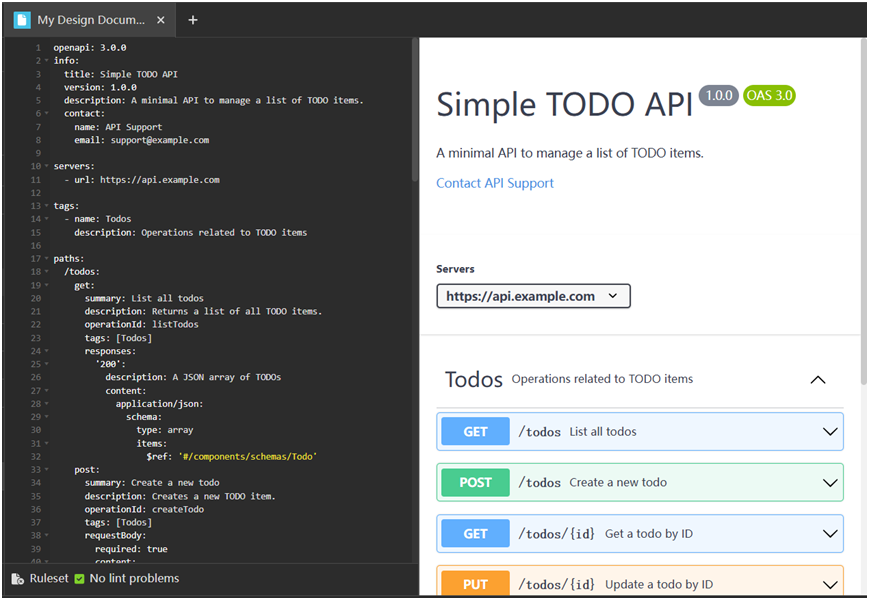This screenshot has height=600, width=869.
Task: Click the preview pane vertical scrollbar
Action: pyautogui.click(x=863, y=211)
